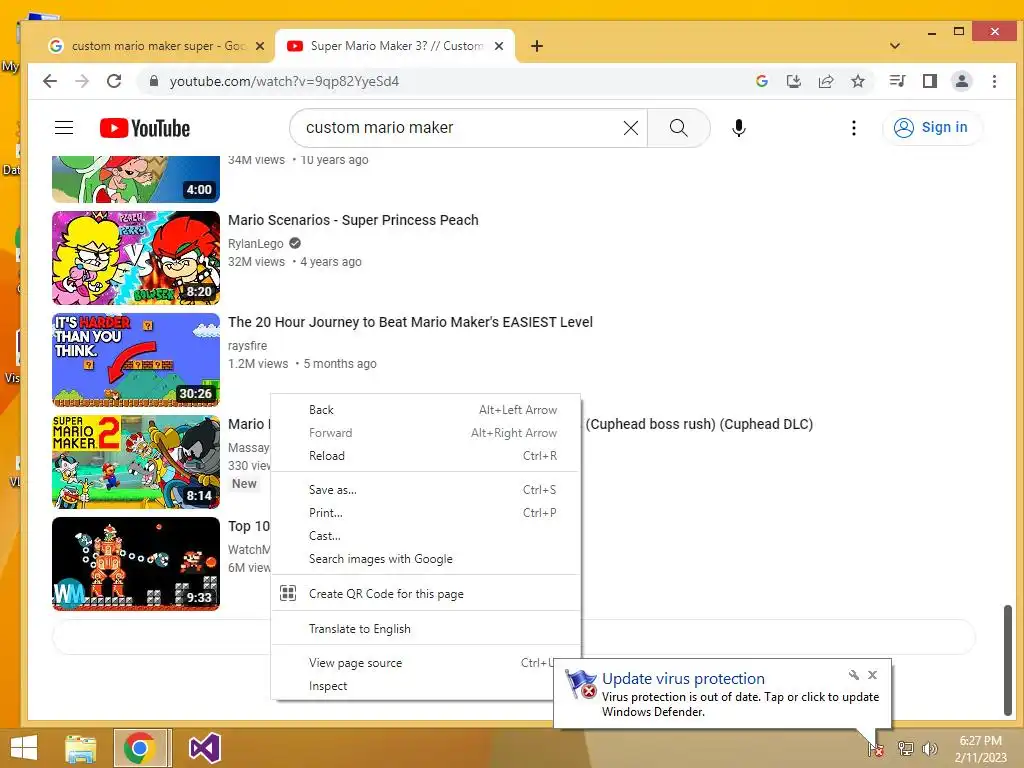Screen dimensions: 1024x768
Task: Open the Windows Start button
Action: (x=24, y=748)
